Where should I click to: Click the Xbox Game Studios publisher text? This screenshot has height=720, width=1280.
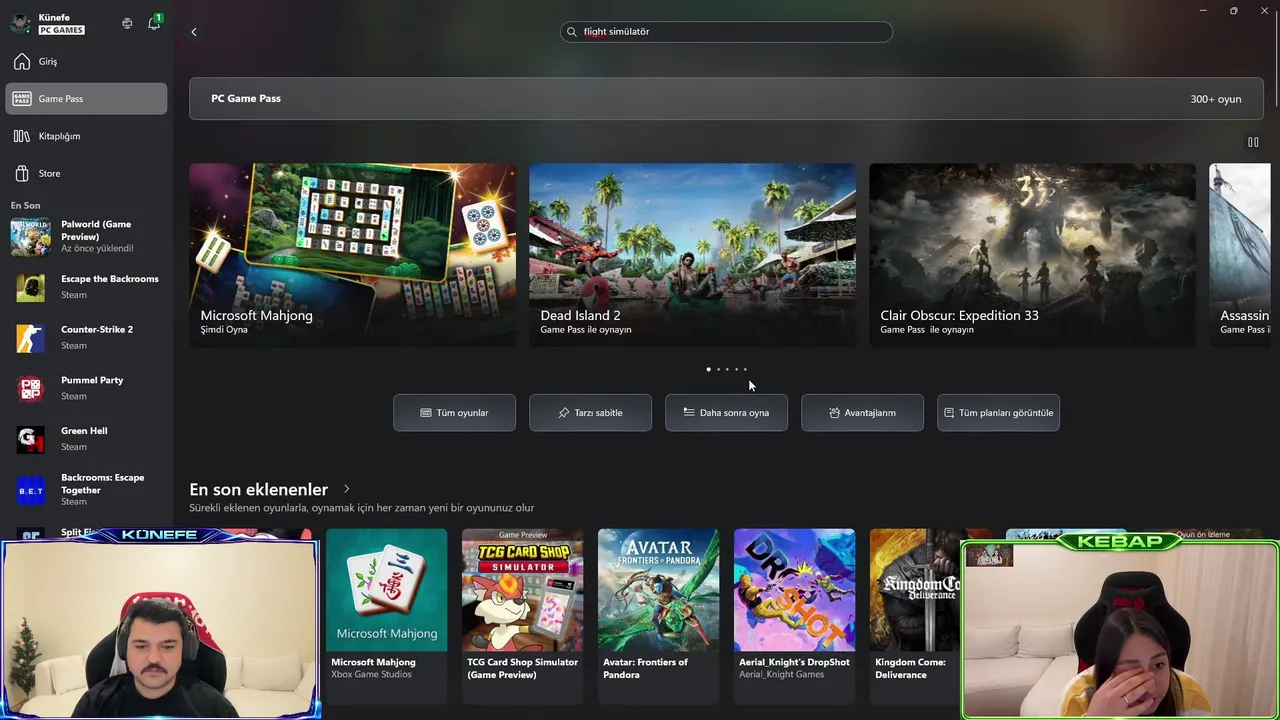371,675
